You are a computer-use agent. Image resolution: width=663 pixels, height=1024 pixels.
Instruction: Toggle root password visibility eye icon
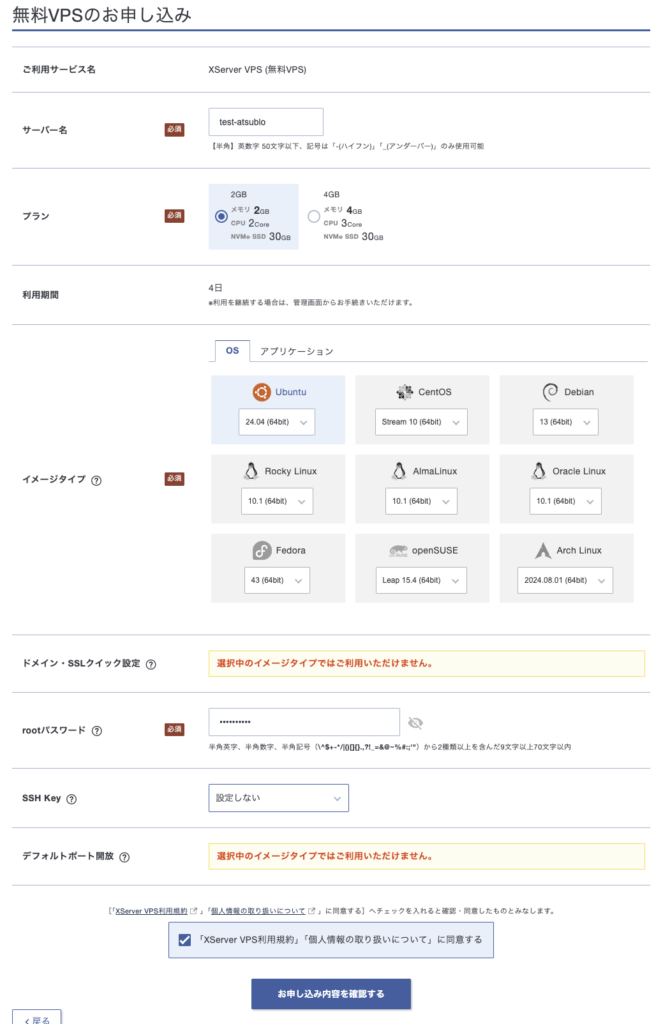(416, 723)
